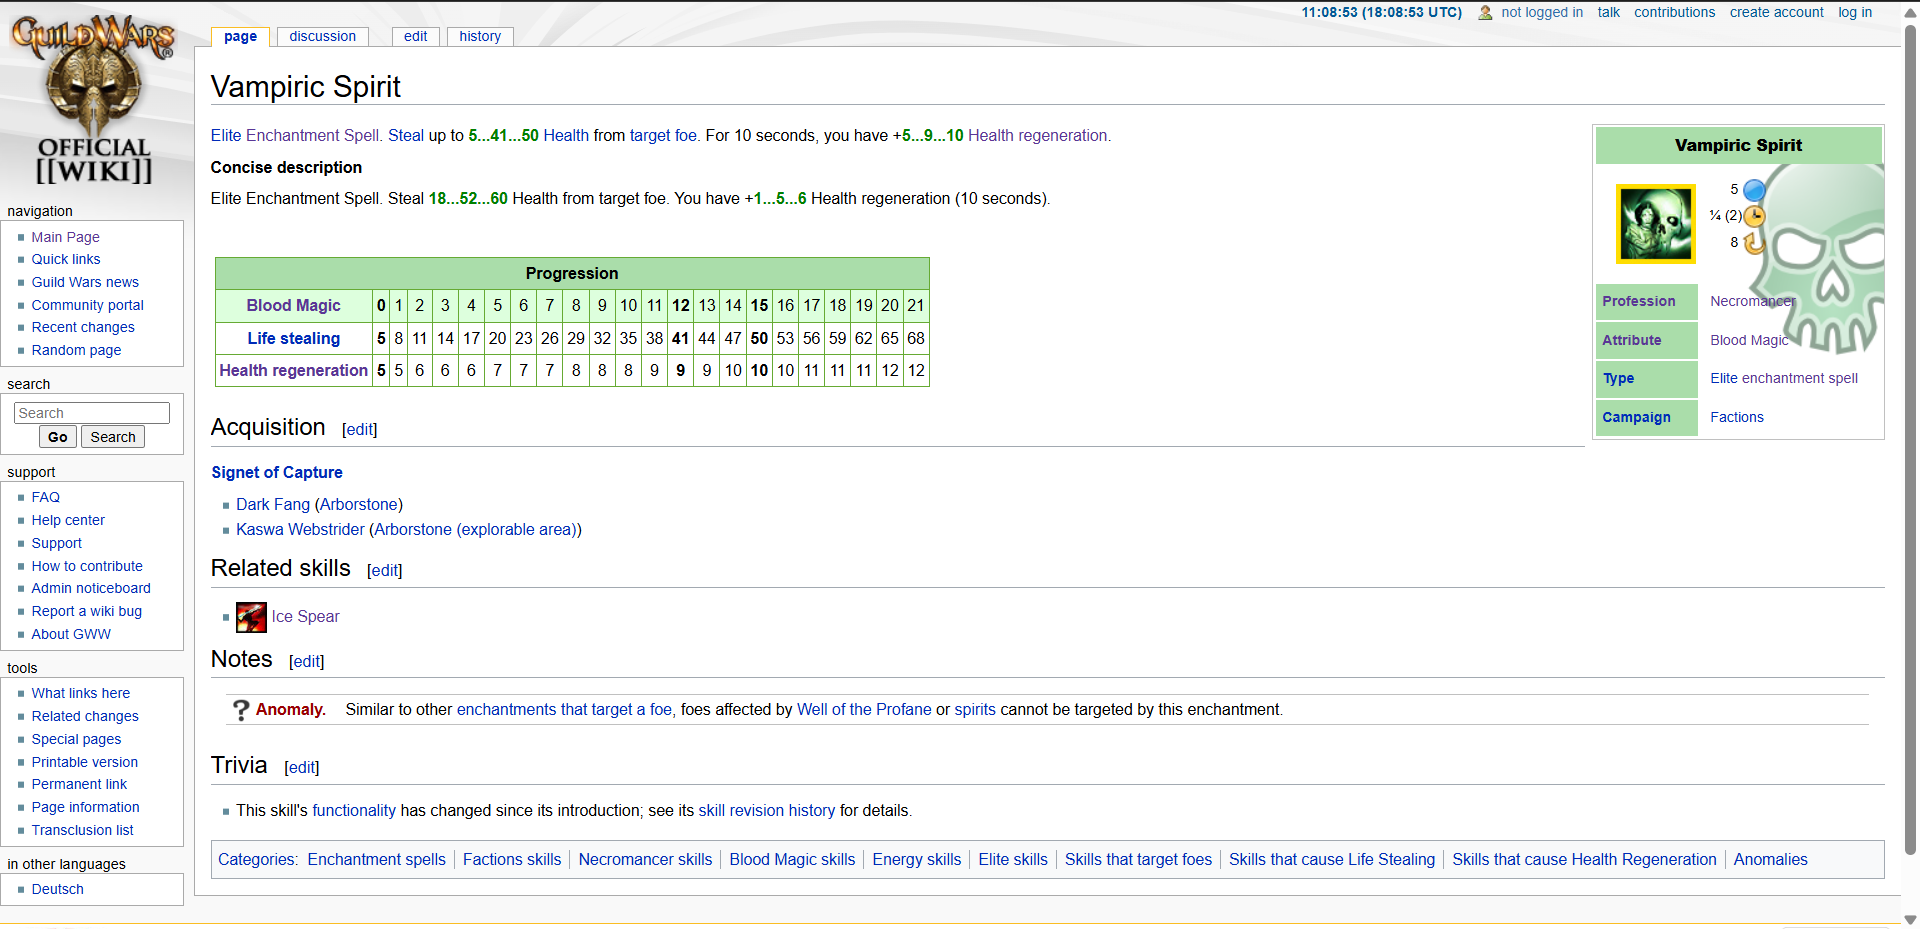Viewport: 1920px width, 929px height.
Task: Open the Ice Spear text link
Action: pos(305,617)
